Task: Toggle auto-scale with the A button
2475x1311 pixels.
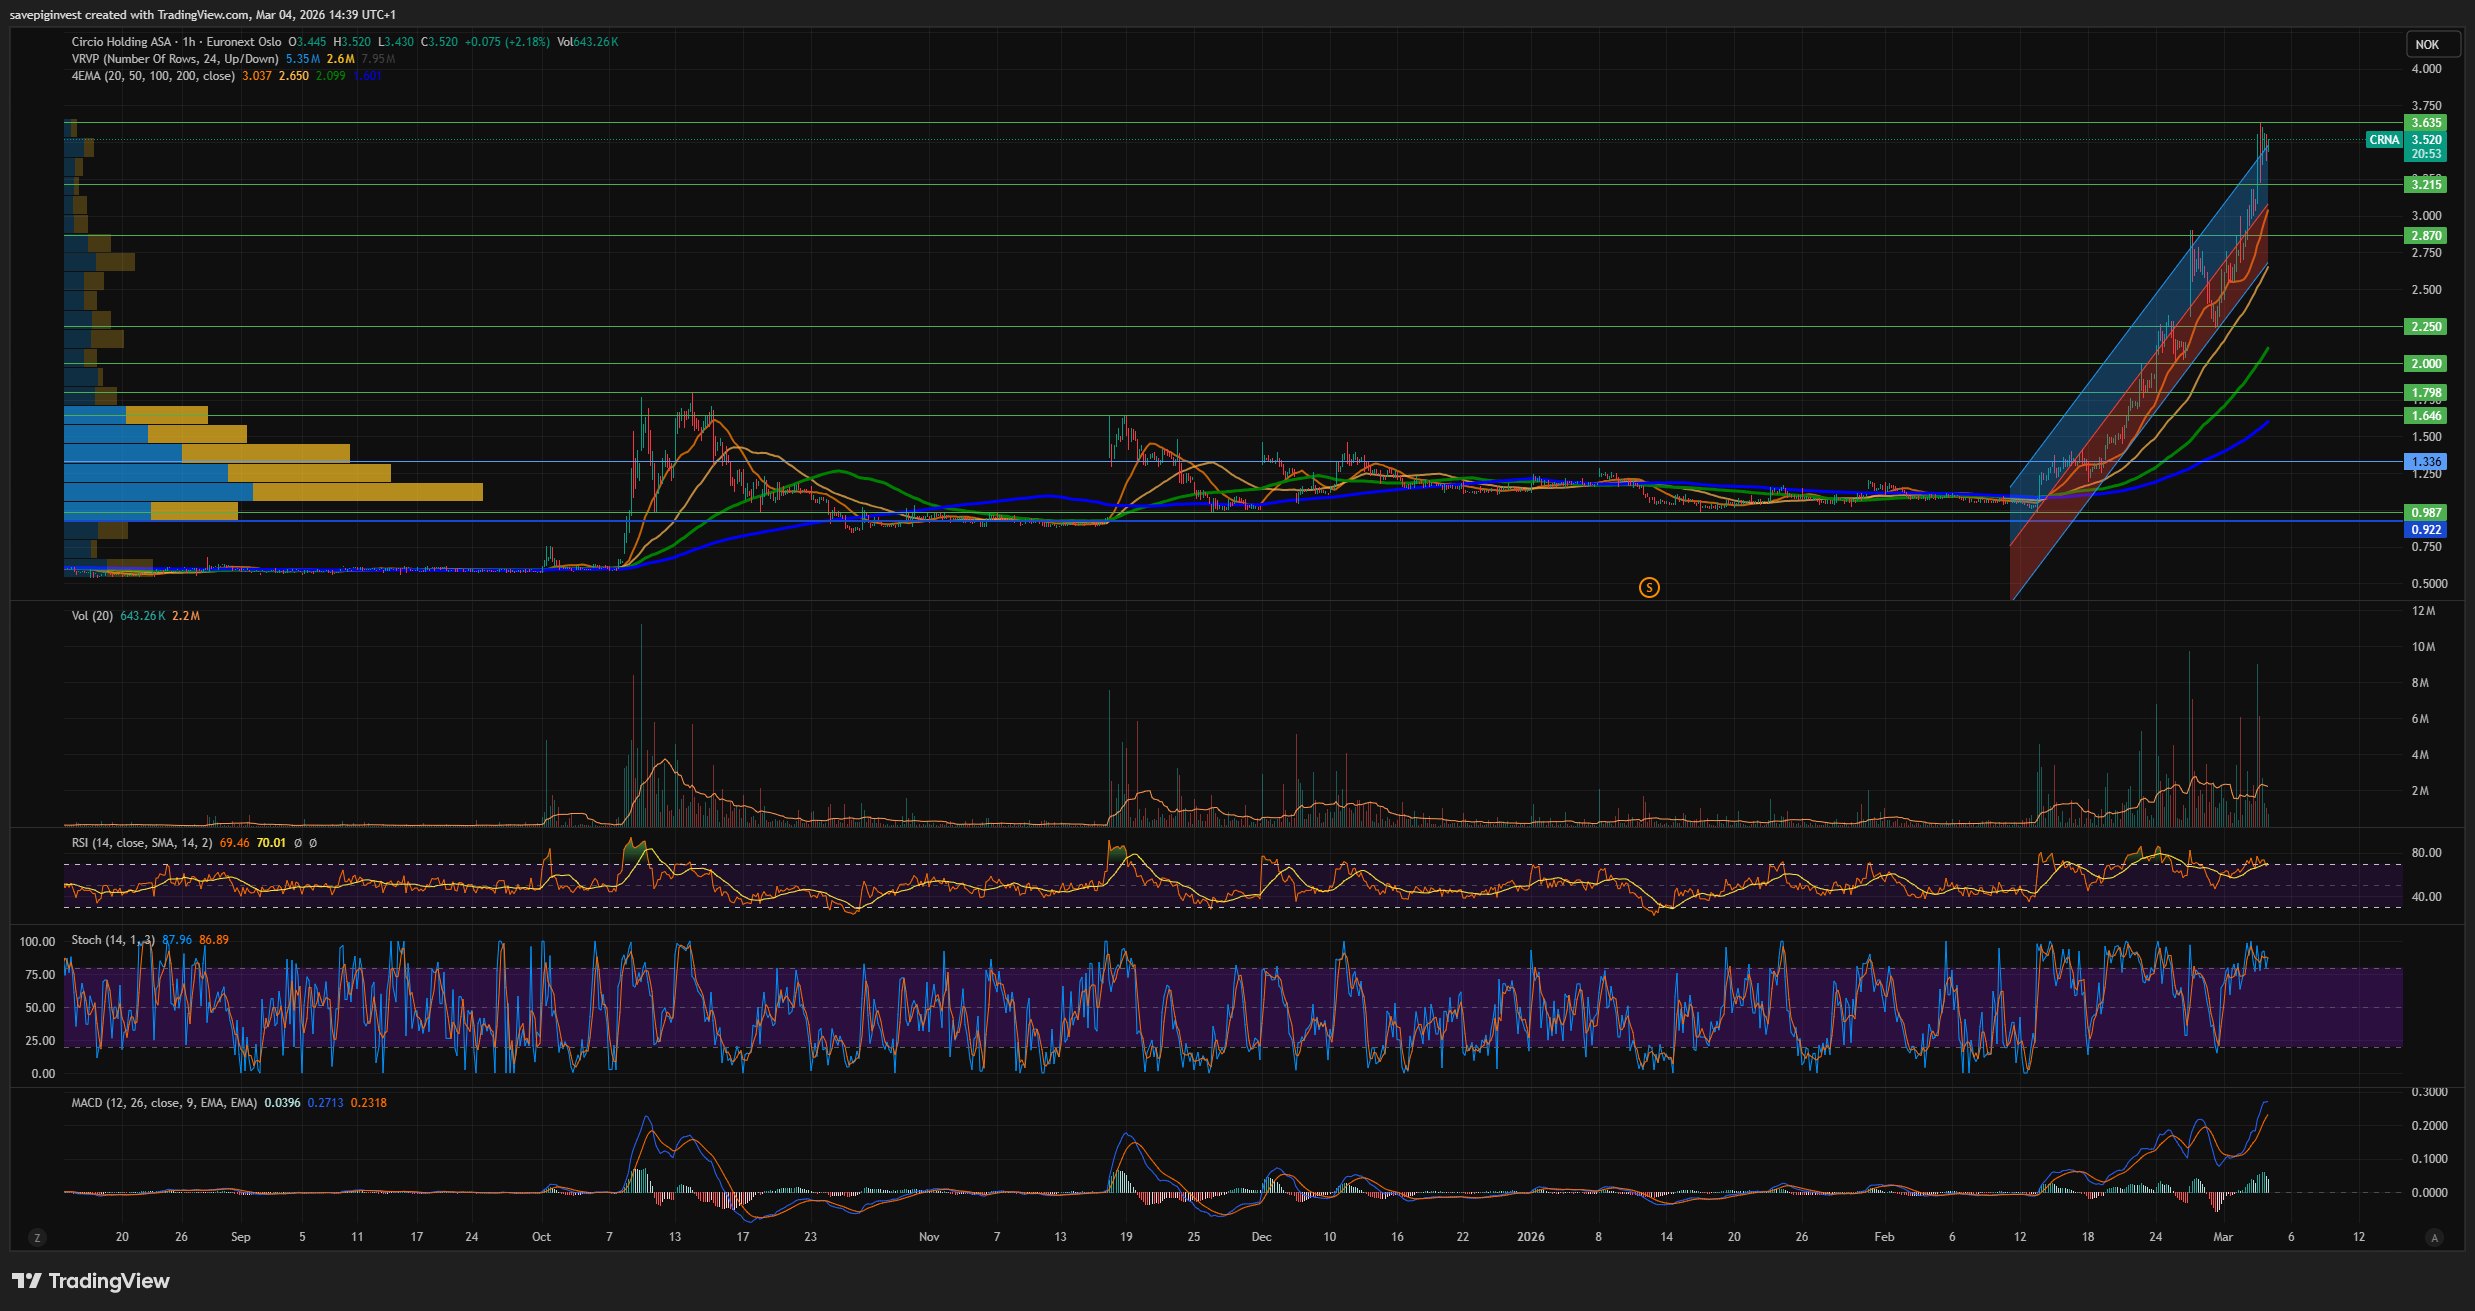Action: 2434,1238
